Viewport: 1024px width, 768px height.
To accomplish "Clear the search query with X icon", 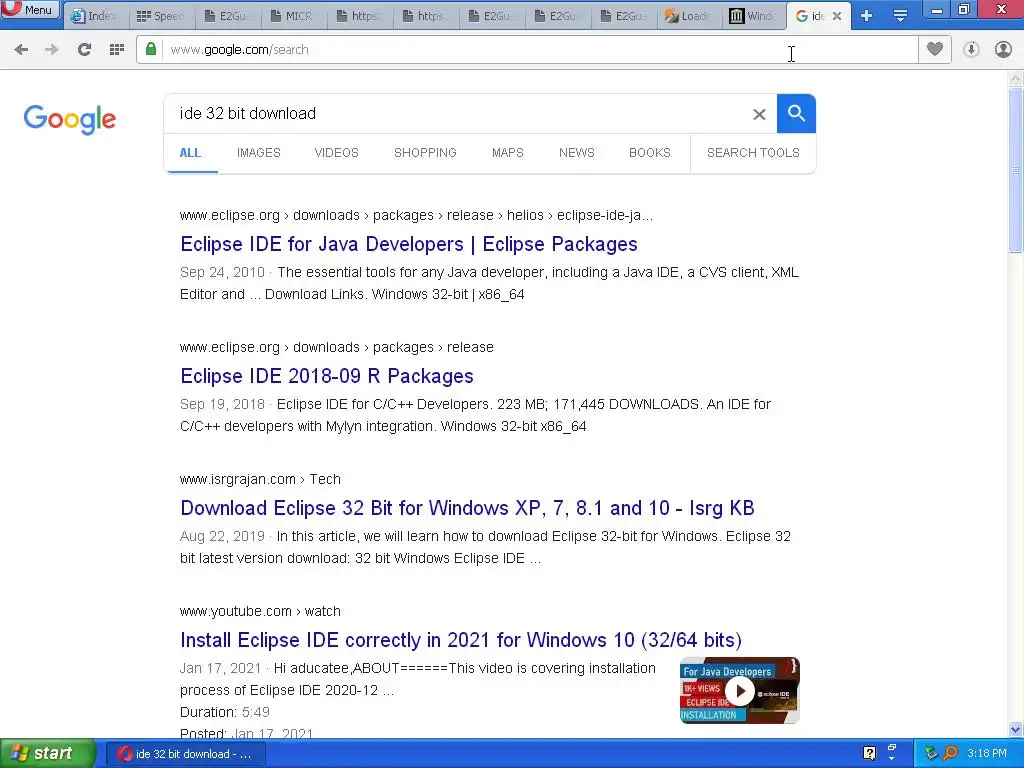I will [759, 114].
